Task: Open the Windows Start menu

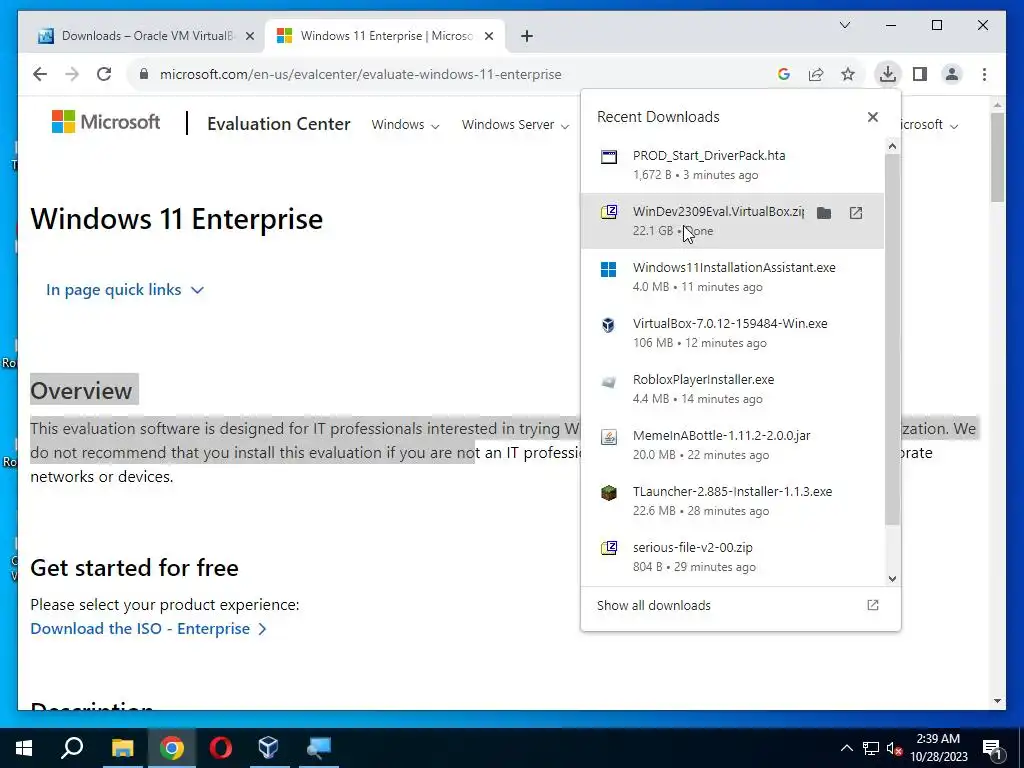Action: click(x=24, y=748)
